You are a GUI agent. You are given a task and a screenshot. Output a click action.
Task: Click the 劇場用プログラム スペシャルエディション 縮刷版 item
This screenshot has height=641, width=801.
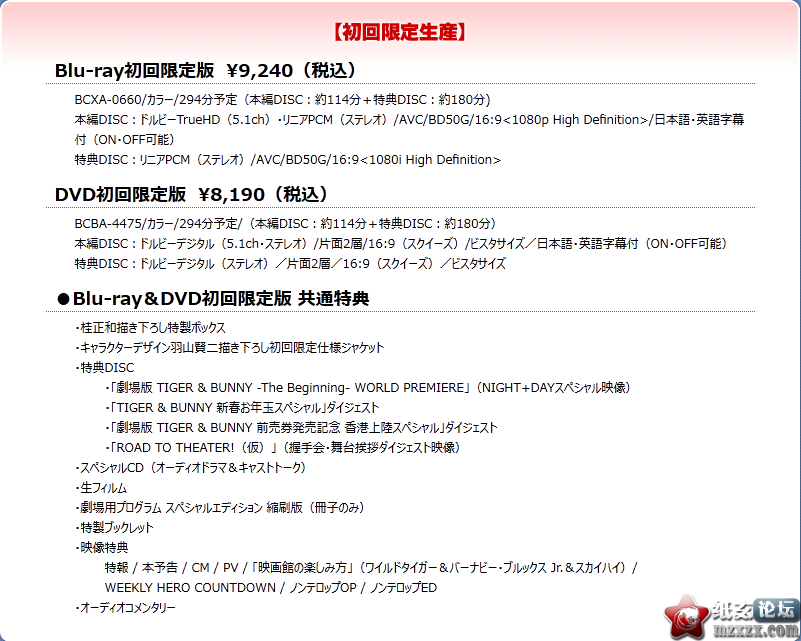click(x=220, y=508)
